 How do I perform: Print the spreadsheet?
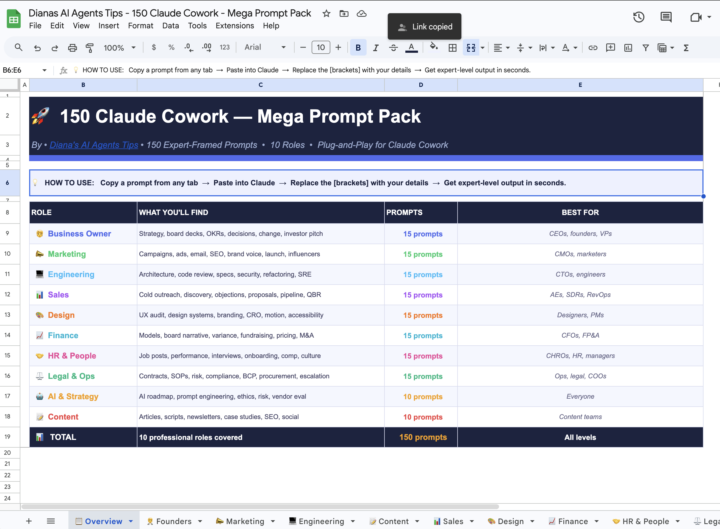72,48
